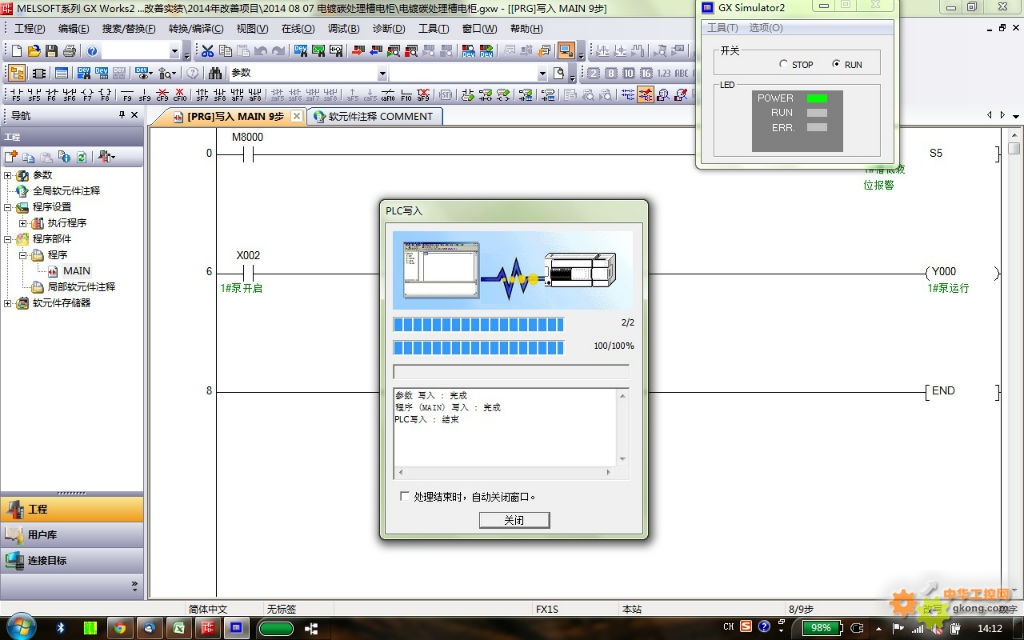Click the Open project folder icon
This screenshot has height=640, width=1024.
34,51
